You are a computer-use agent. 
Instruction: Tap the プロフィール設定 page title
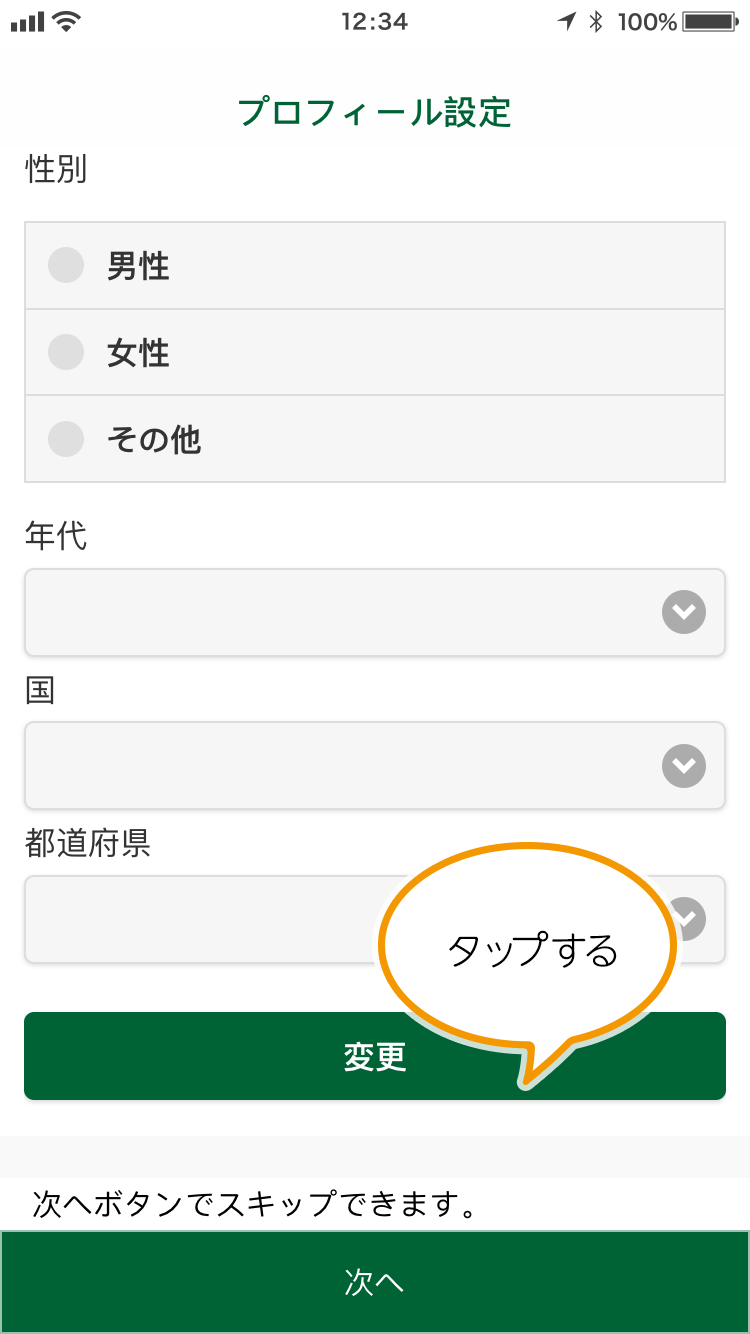[x=374, y=112]
